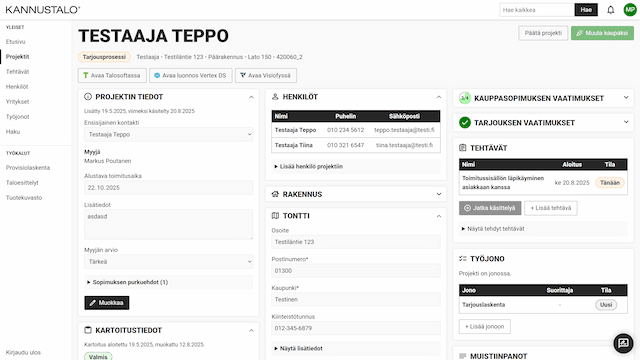Viewport: 640px width, 360px height.
Task: Click the Kartoitustiedot calendar icon
Action: (x=88, y=330)
